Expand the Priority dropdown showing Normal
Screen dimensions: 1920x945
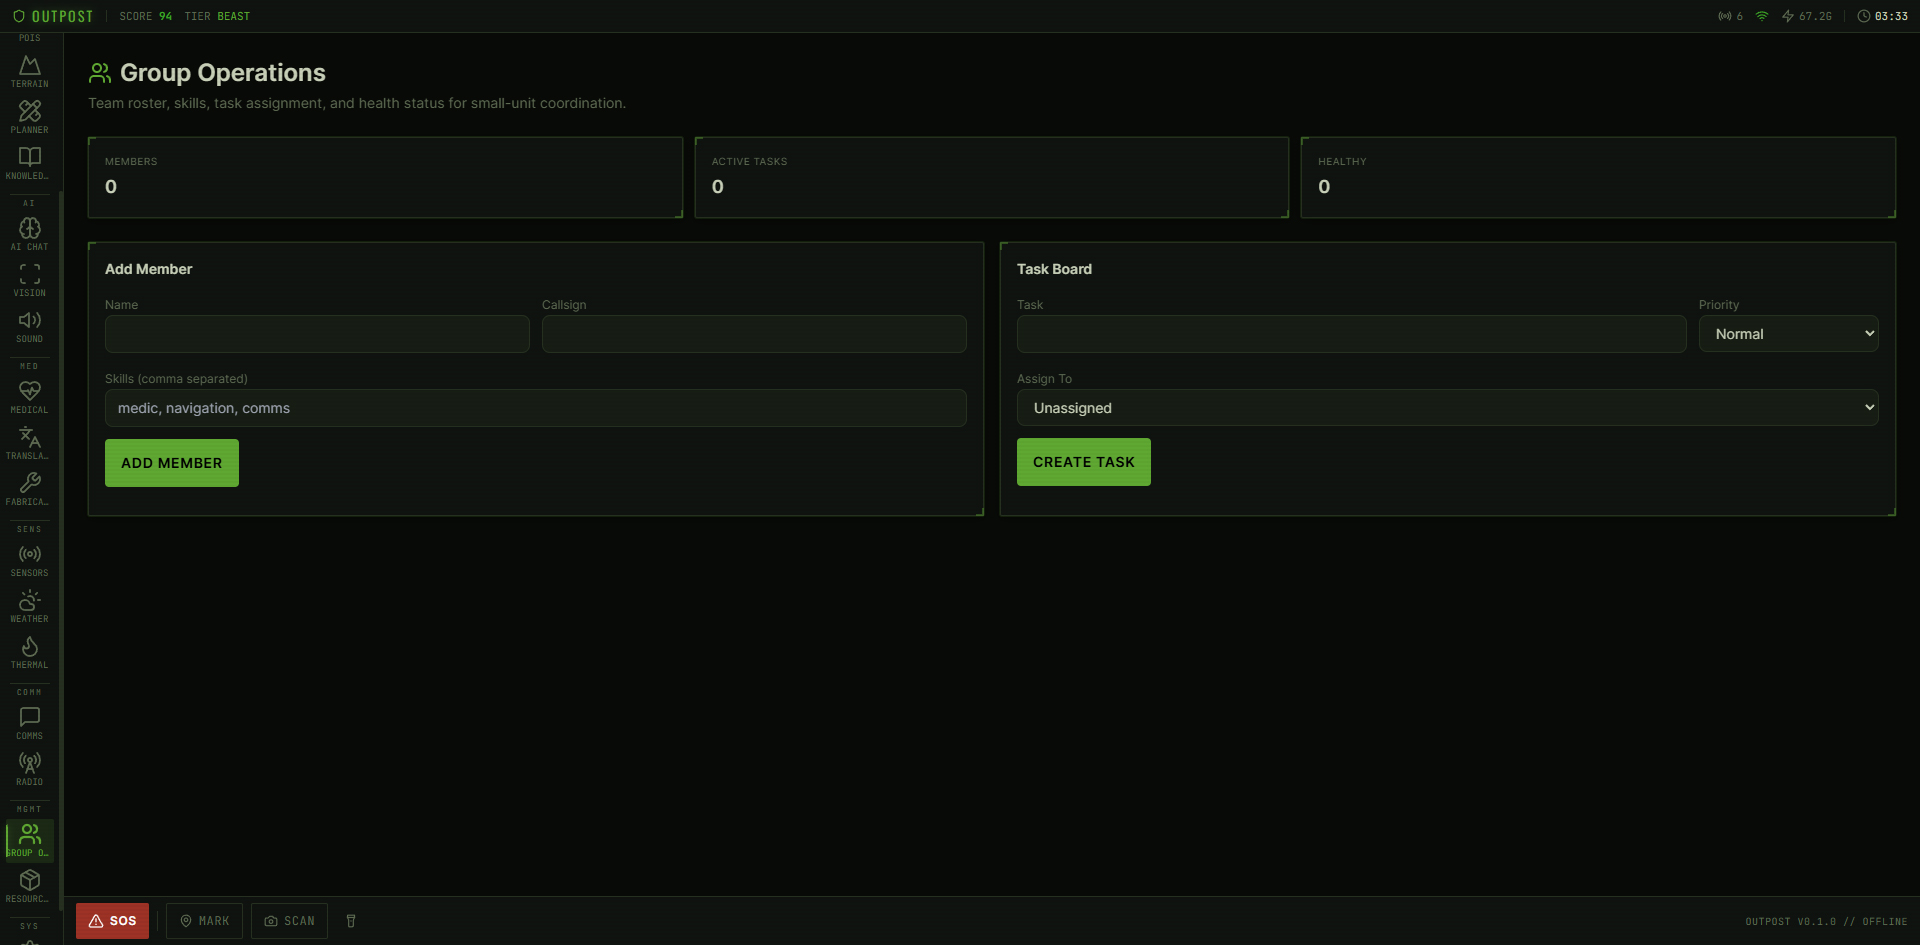tap(1788, 334)
